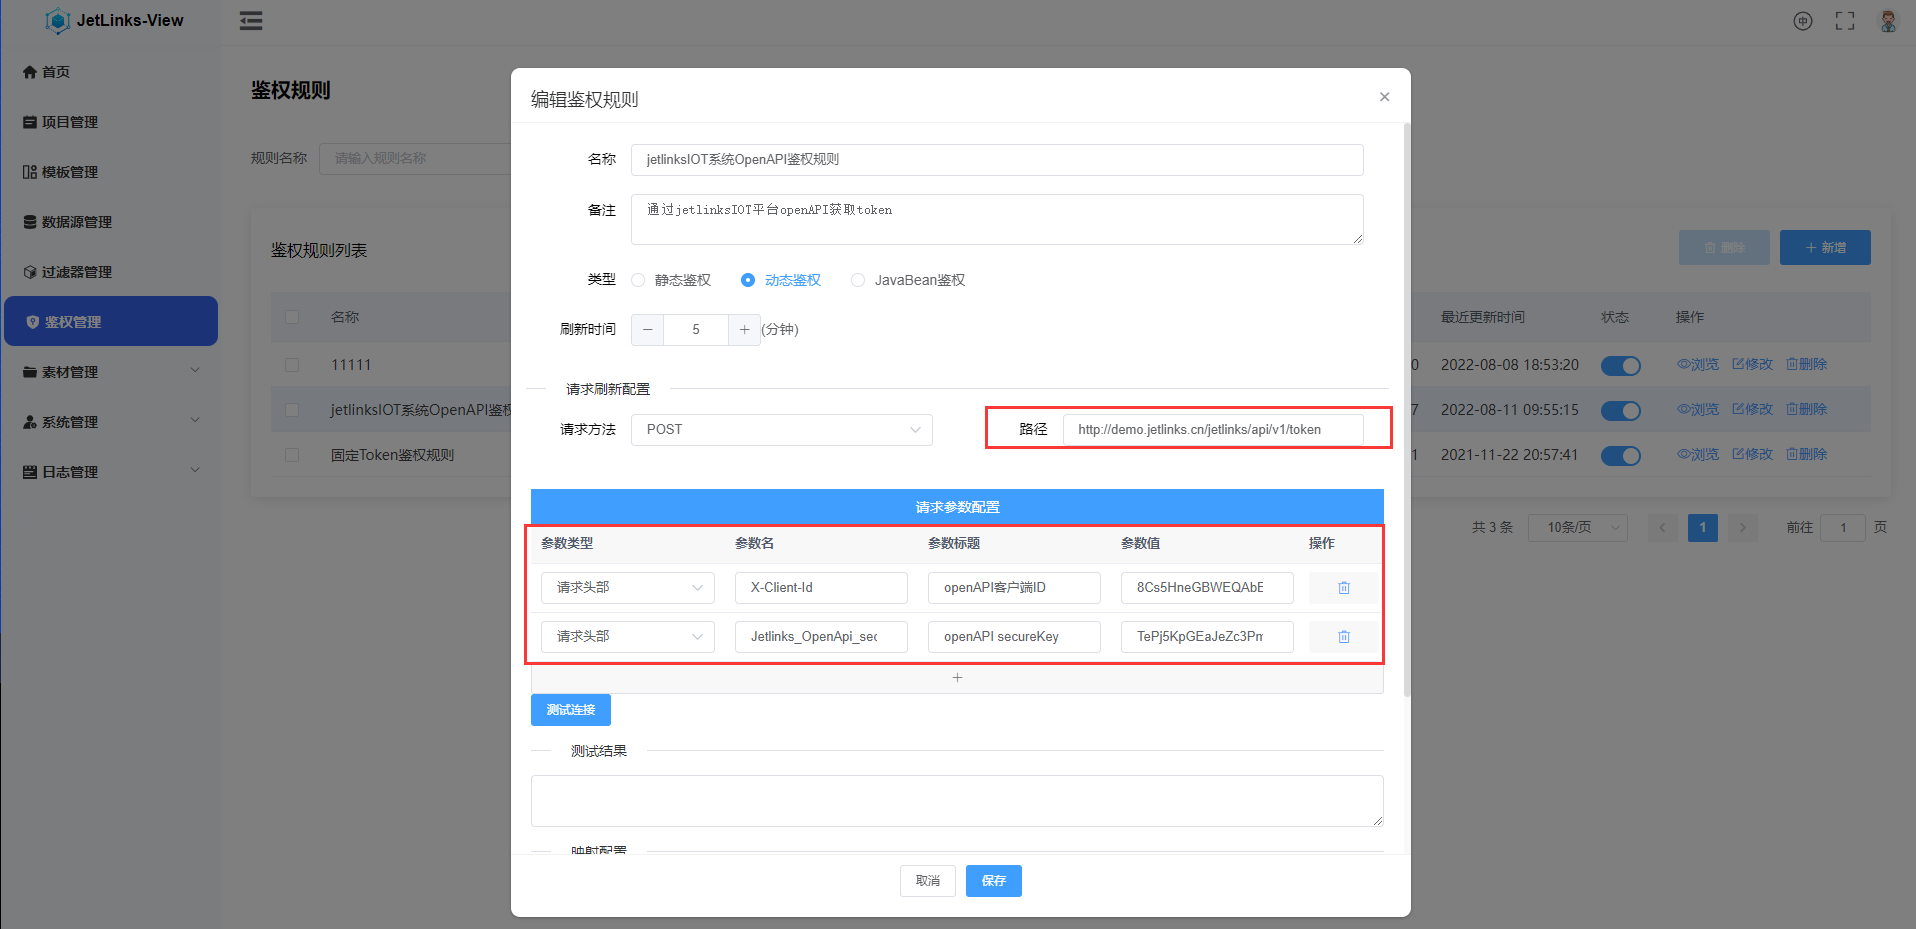
Task: Click the 备注 textarea
Action: point(997,219)
